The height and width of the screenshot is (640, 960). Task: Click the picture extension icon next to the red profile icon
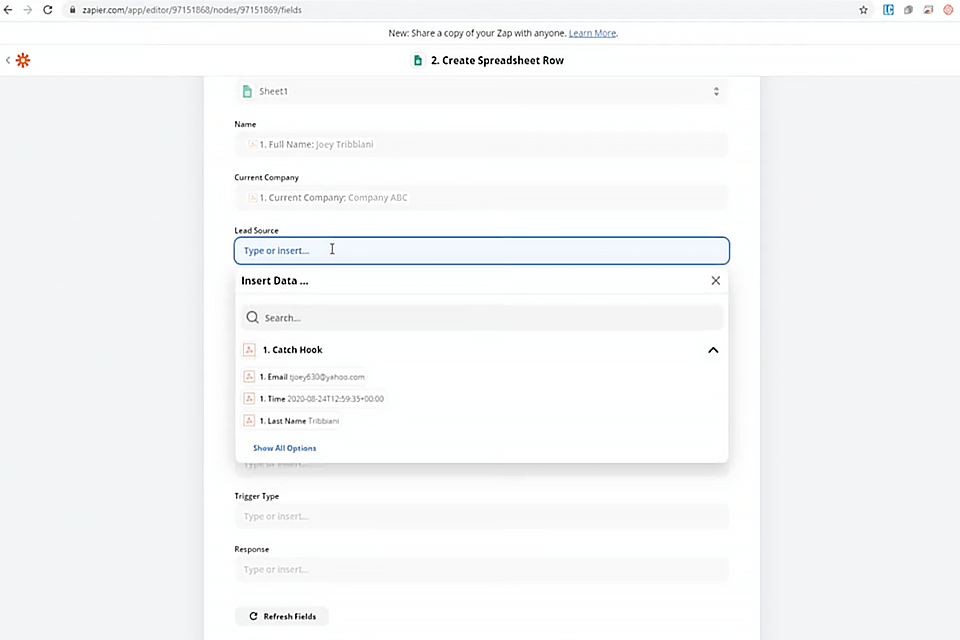tap(928, 10)
